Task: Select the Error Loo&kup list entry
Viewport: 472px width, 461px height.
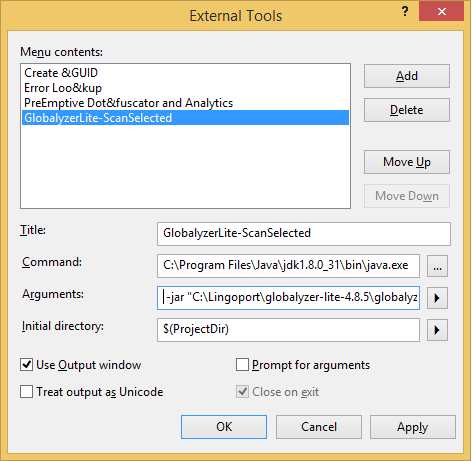Action: [185, 88]
